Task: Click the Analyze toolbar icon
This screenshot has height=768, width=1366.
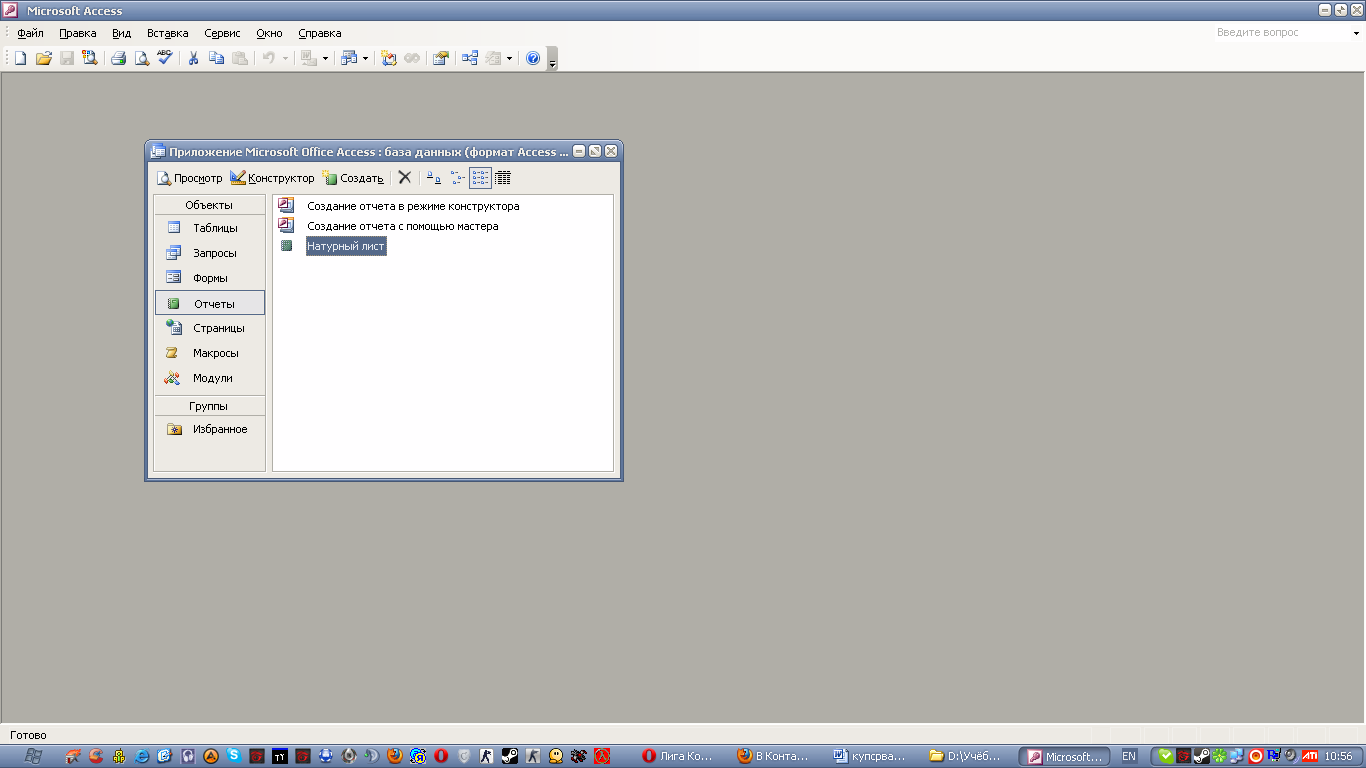Action: pyautogui.click(x=348, y=58)
